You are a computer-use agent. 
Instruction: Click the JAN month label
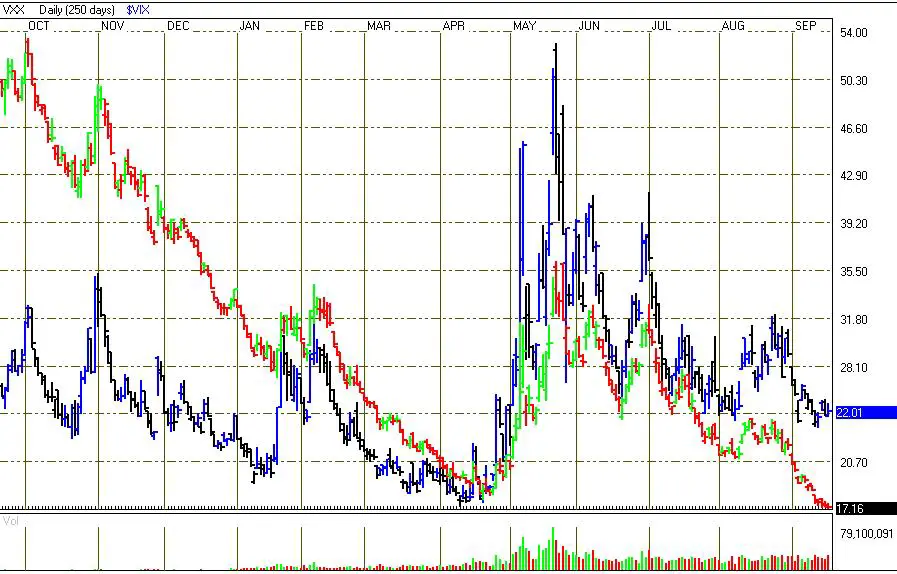tap(249, 26)
